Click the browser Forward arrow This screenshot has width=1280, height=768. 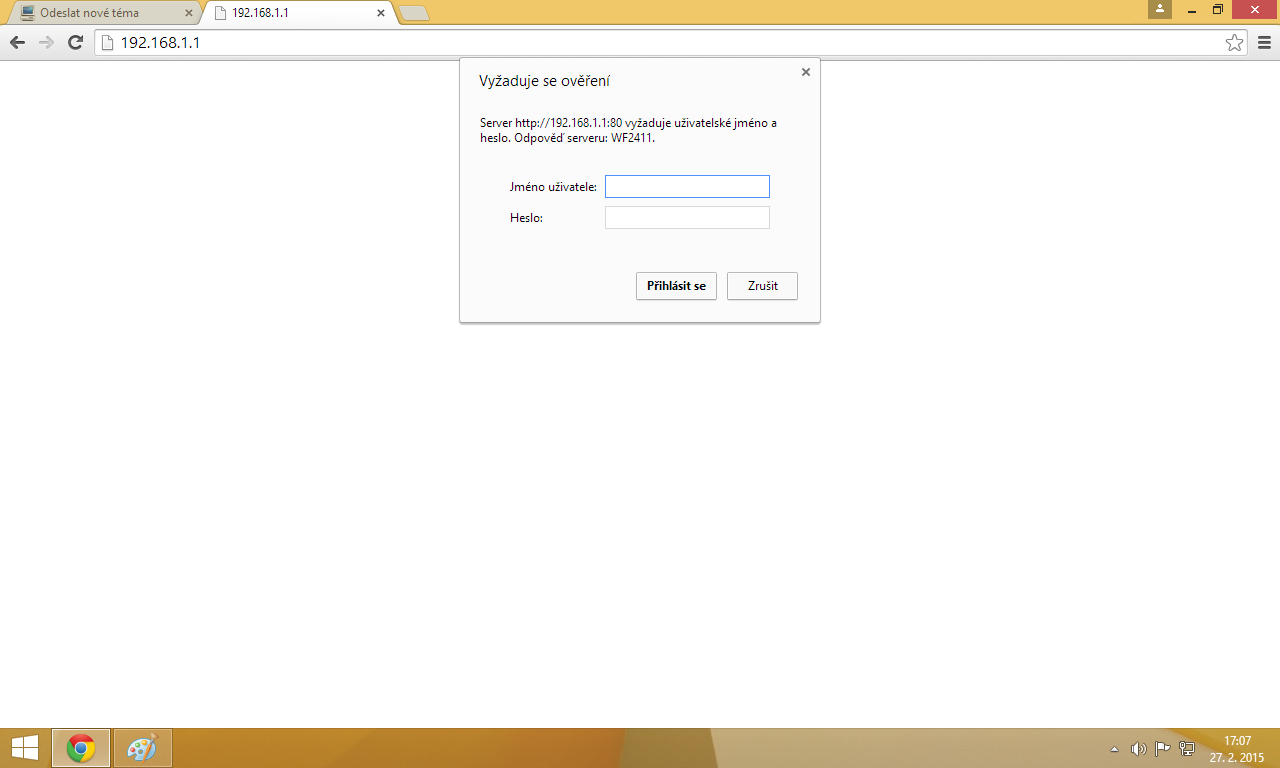pyautogui.click(x=46, y=43)
